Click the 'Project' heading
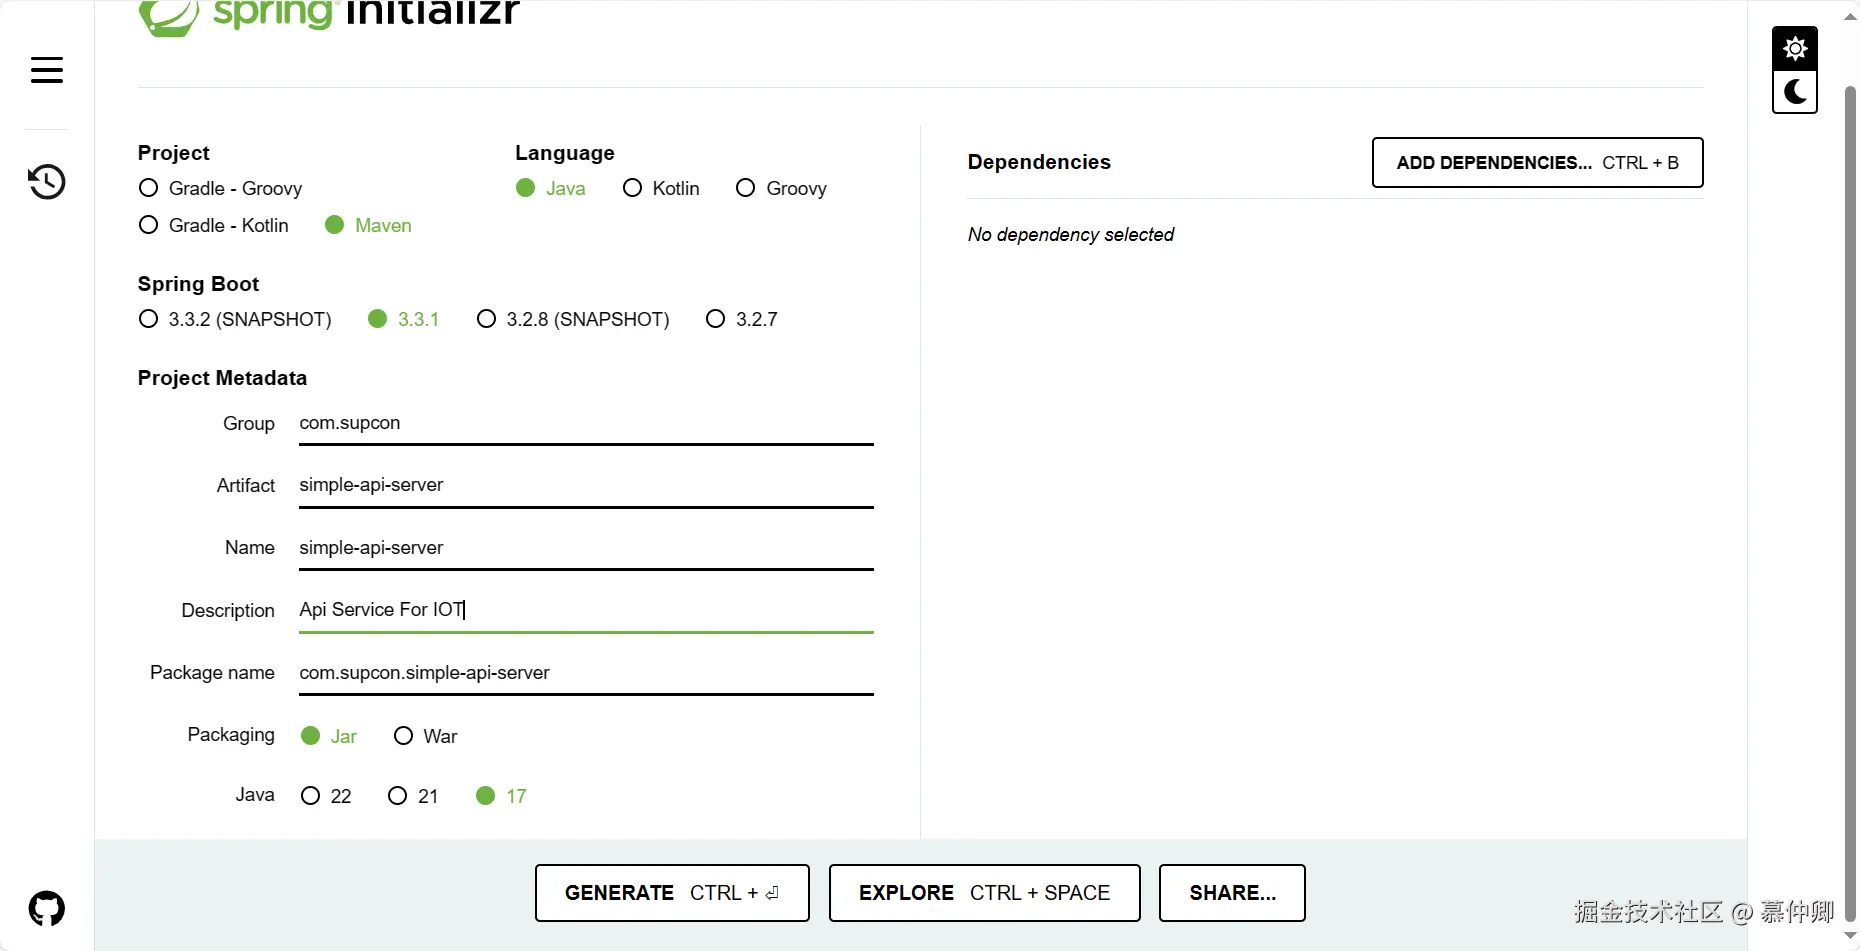1860x951 pixels. [x=174, y=153]
